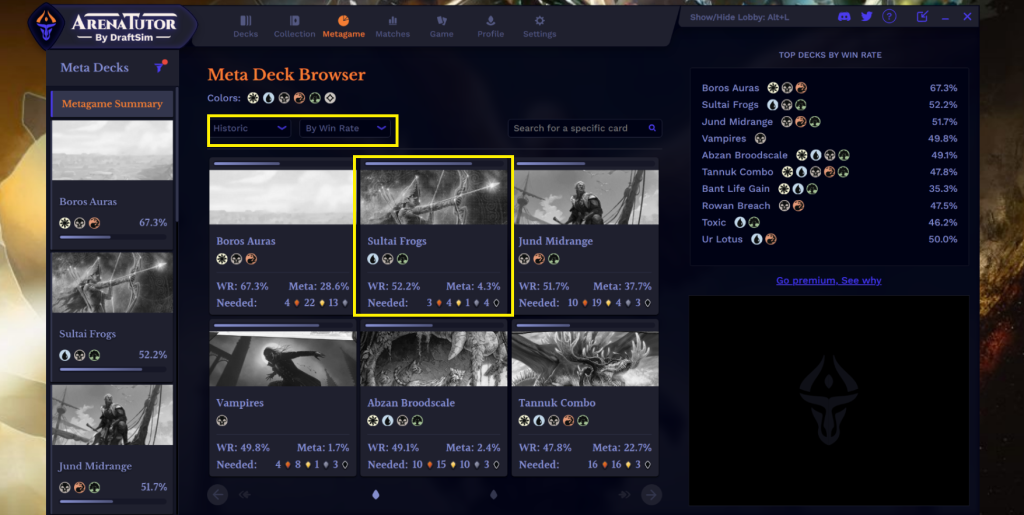Go to next page of decks arrow

tap(651, 494)
